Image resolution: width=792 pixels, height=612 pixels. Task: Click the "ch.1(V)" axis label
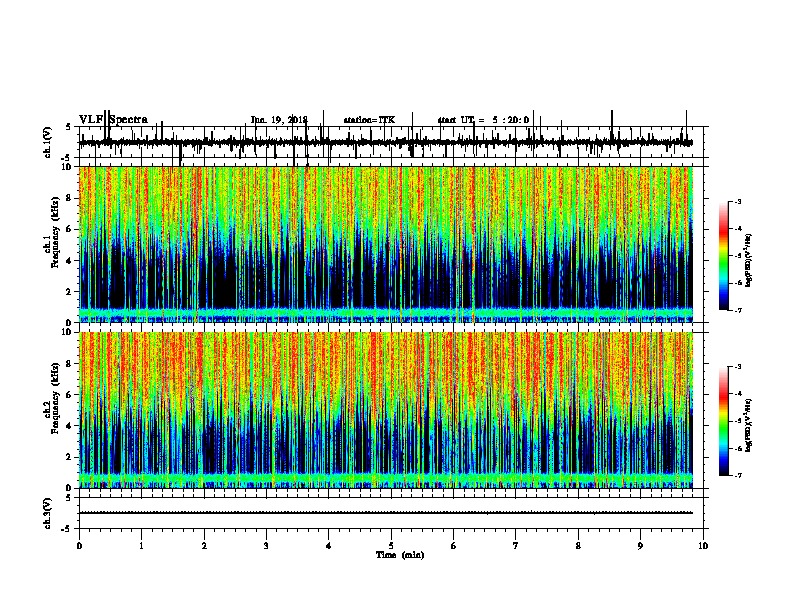click(48, 142)
